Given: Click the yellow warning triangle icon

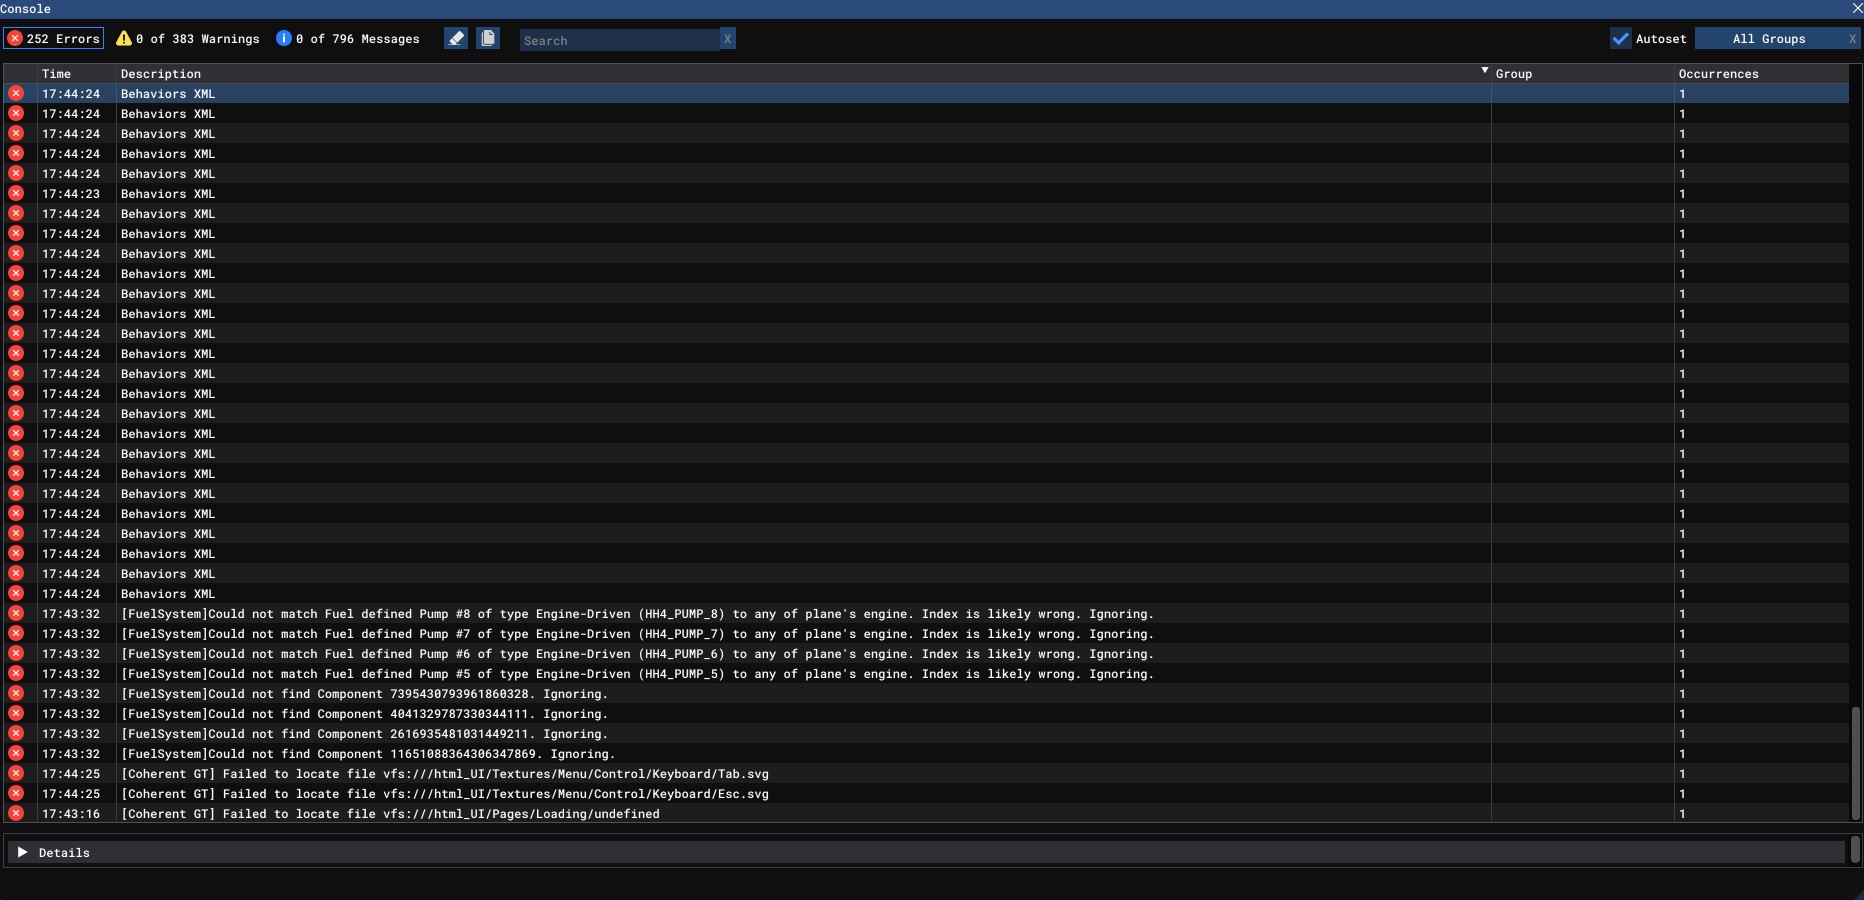Looking at the screenshot, I should pyautogui.click(x=124, y=39).
